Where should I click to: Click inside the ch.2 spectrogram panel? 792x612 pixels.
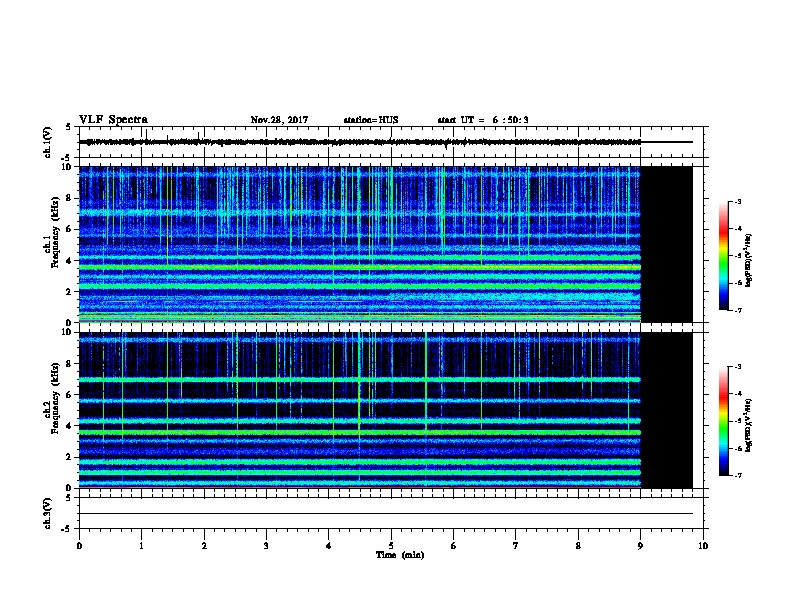(x=360, y=410)
